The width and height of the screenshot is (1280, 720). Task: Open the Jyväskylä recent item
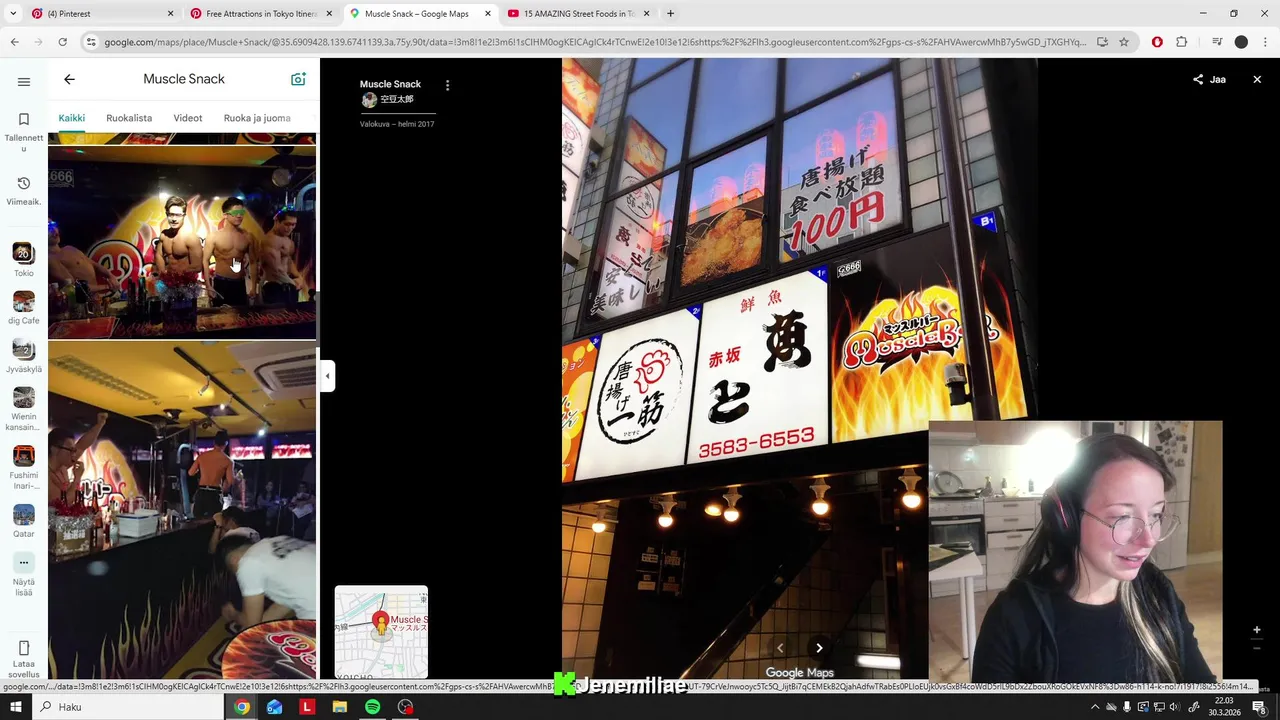point(24,355)
